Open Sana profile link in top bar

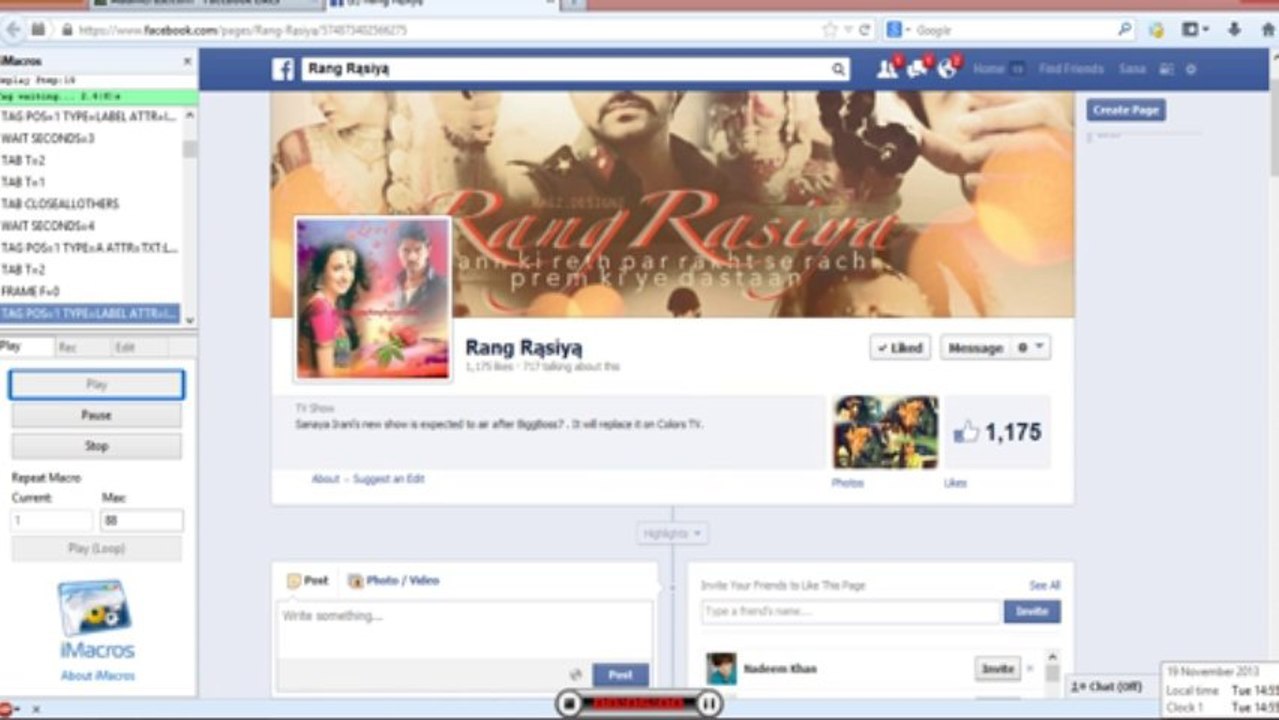pyautogui.click(x=1132, y=69)
